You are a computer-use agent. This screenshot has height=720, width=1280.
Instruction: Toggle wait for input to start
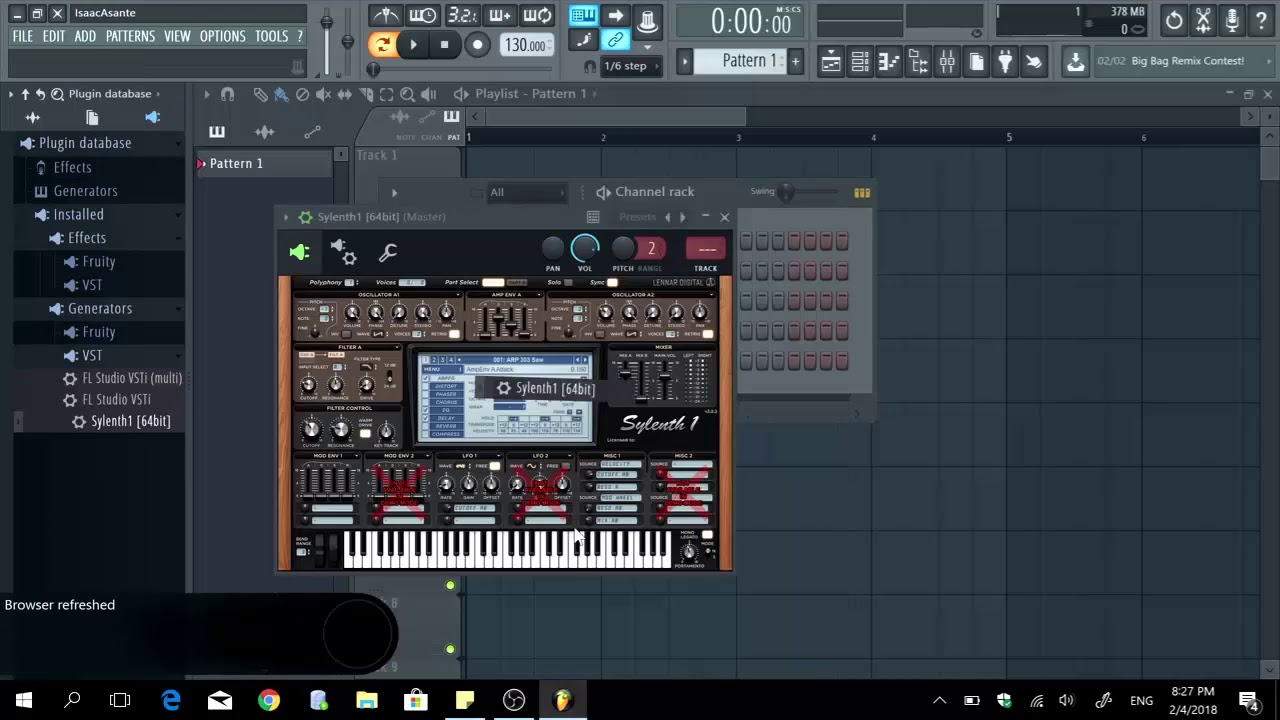(x=422, y=15)
